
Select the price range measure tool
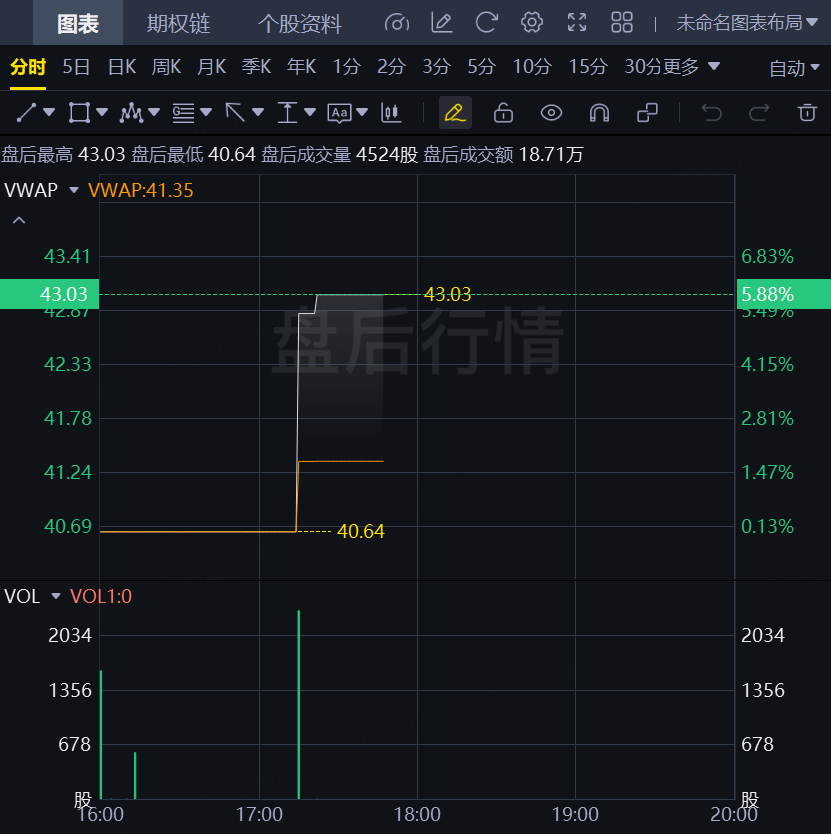tap(287, 113)
